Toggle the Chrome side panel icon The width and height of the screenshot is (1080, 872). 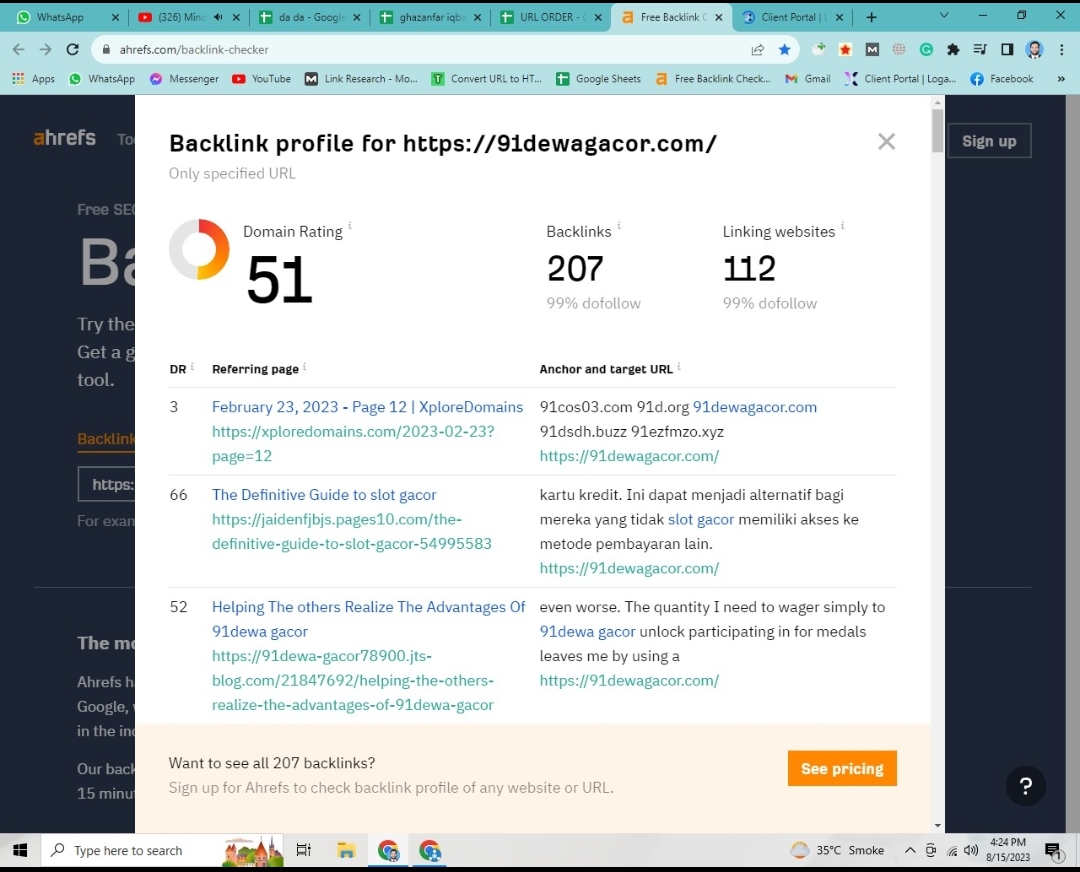[1007, 49]
